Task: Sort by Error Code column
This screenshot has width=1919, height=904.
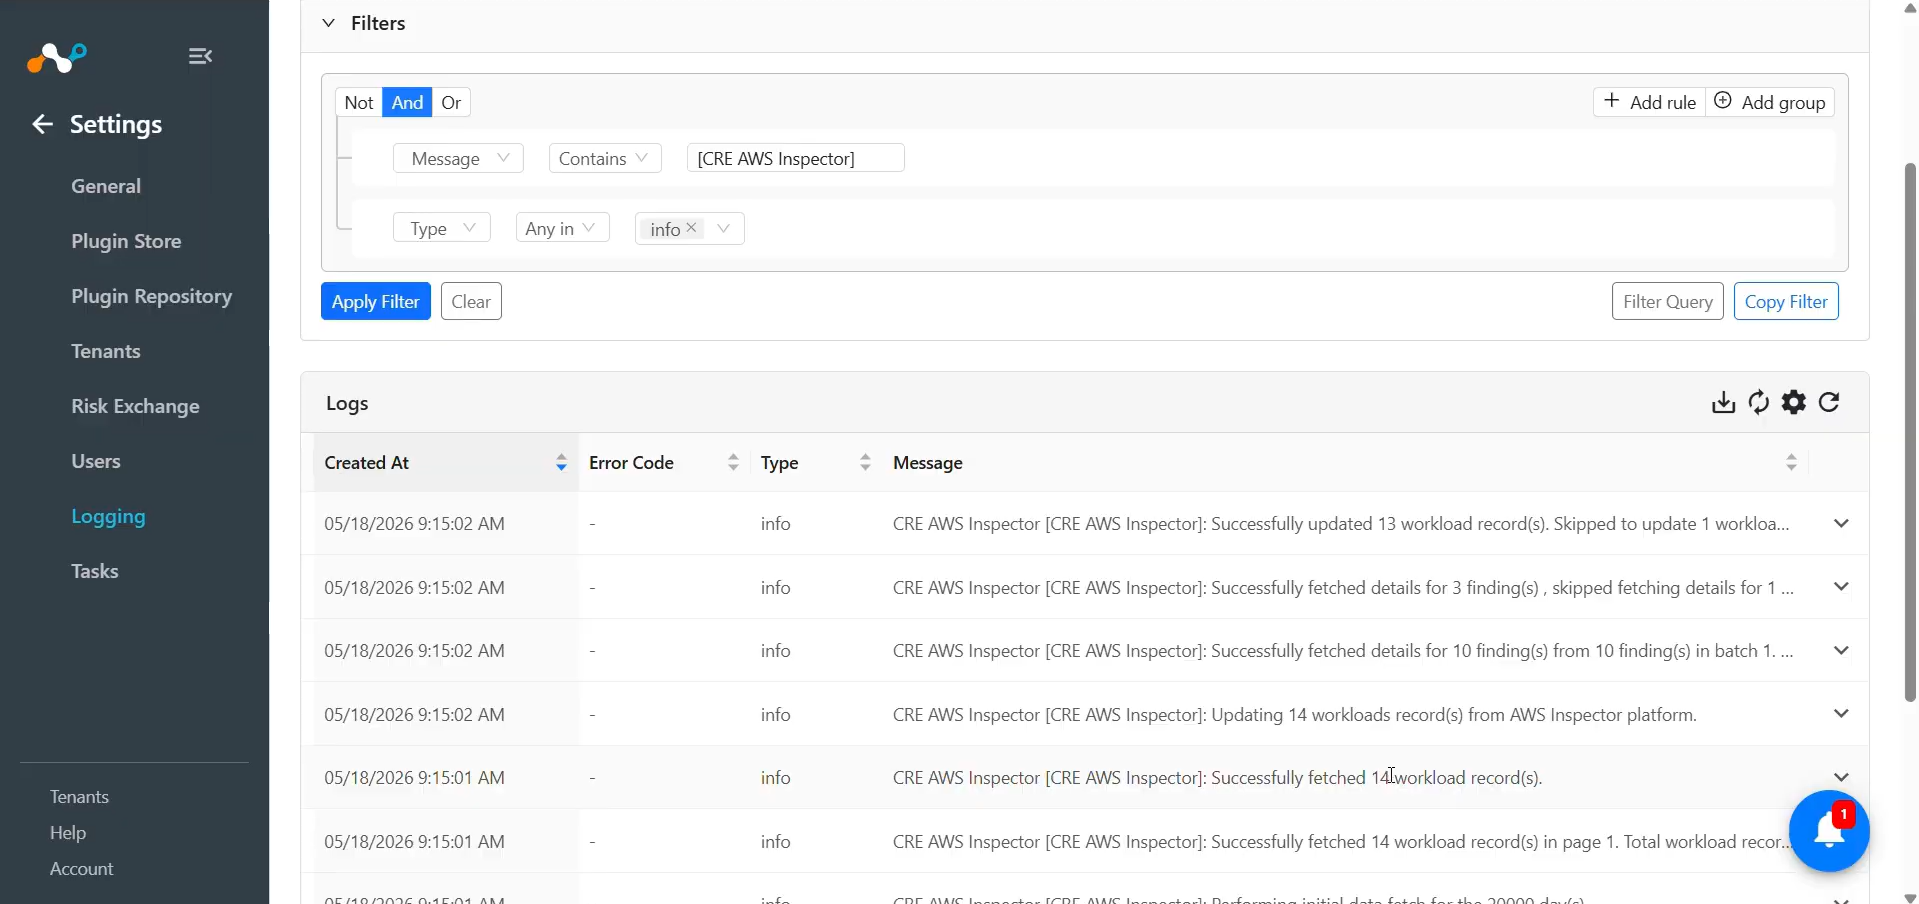Action: pos(733,463)
